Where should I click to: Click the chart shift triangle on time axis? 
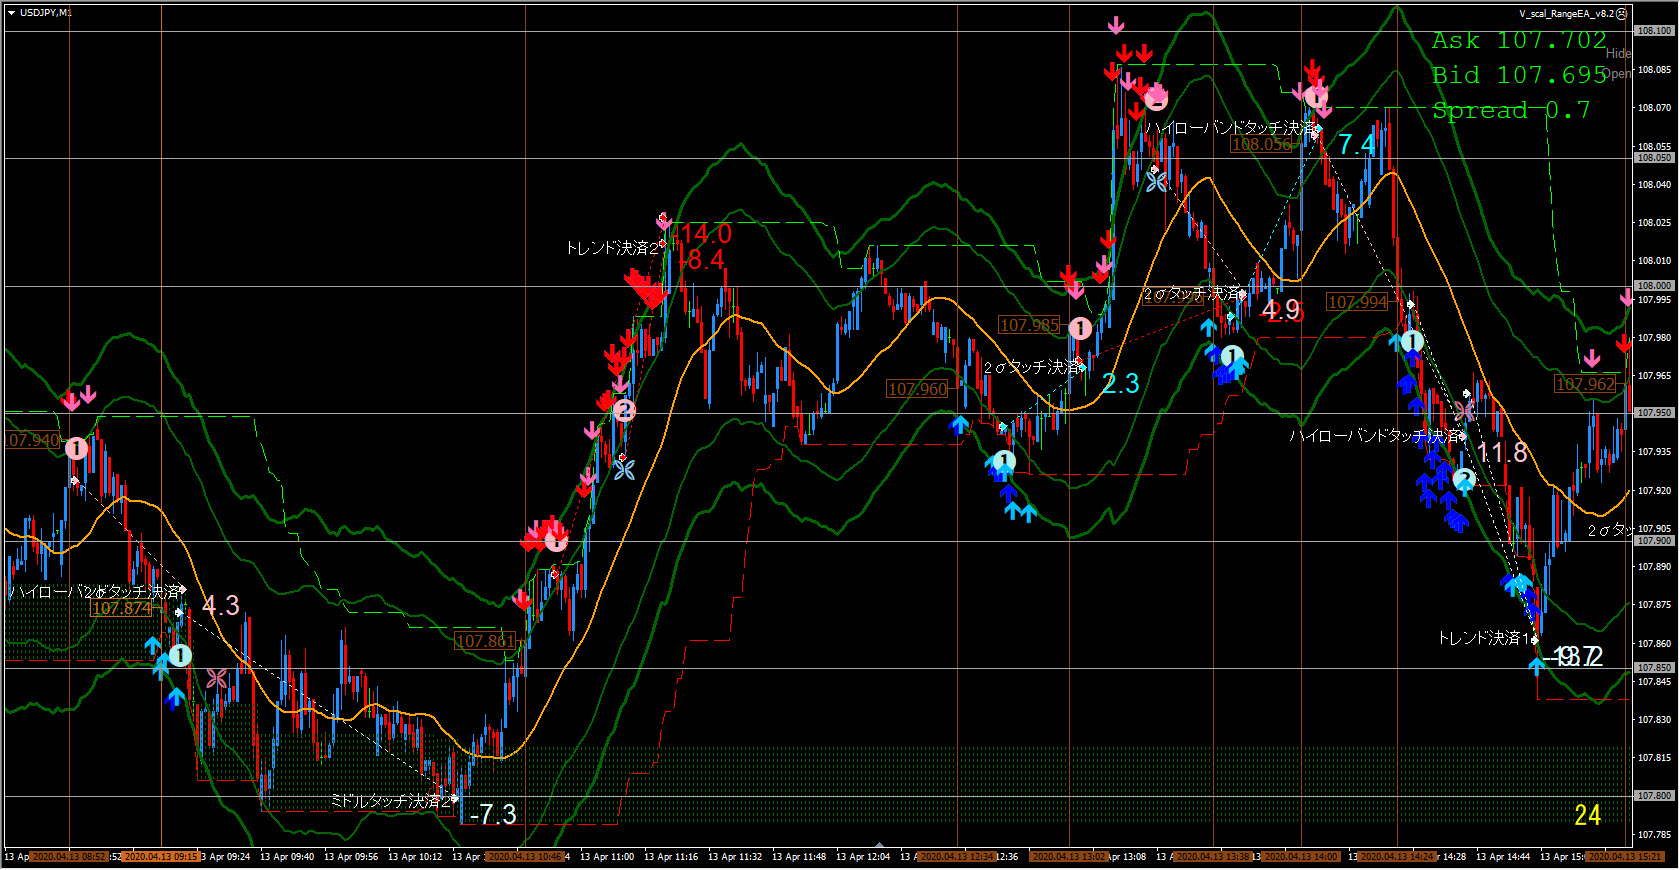879,845
